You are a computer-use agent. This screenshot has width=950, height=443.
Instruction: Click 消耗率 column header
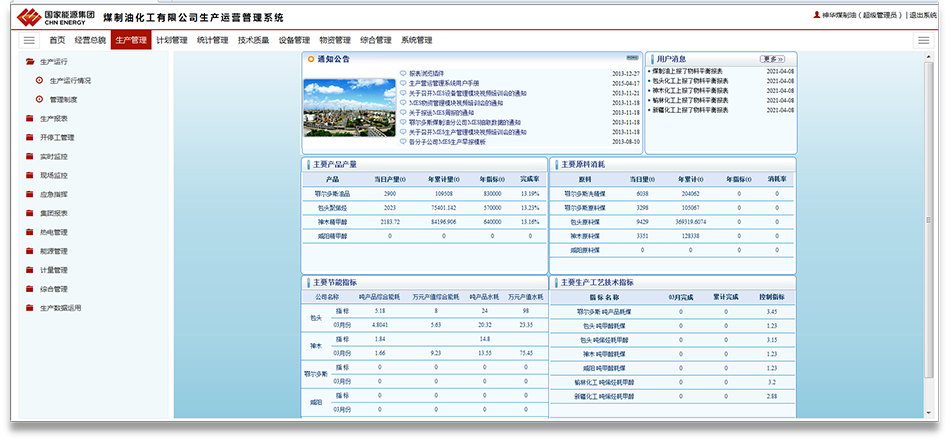777,179
